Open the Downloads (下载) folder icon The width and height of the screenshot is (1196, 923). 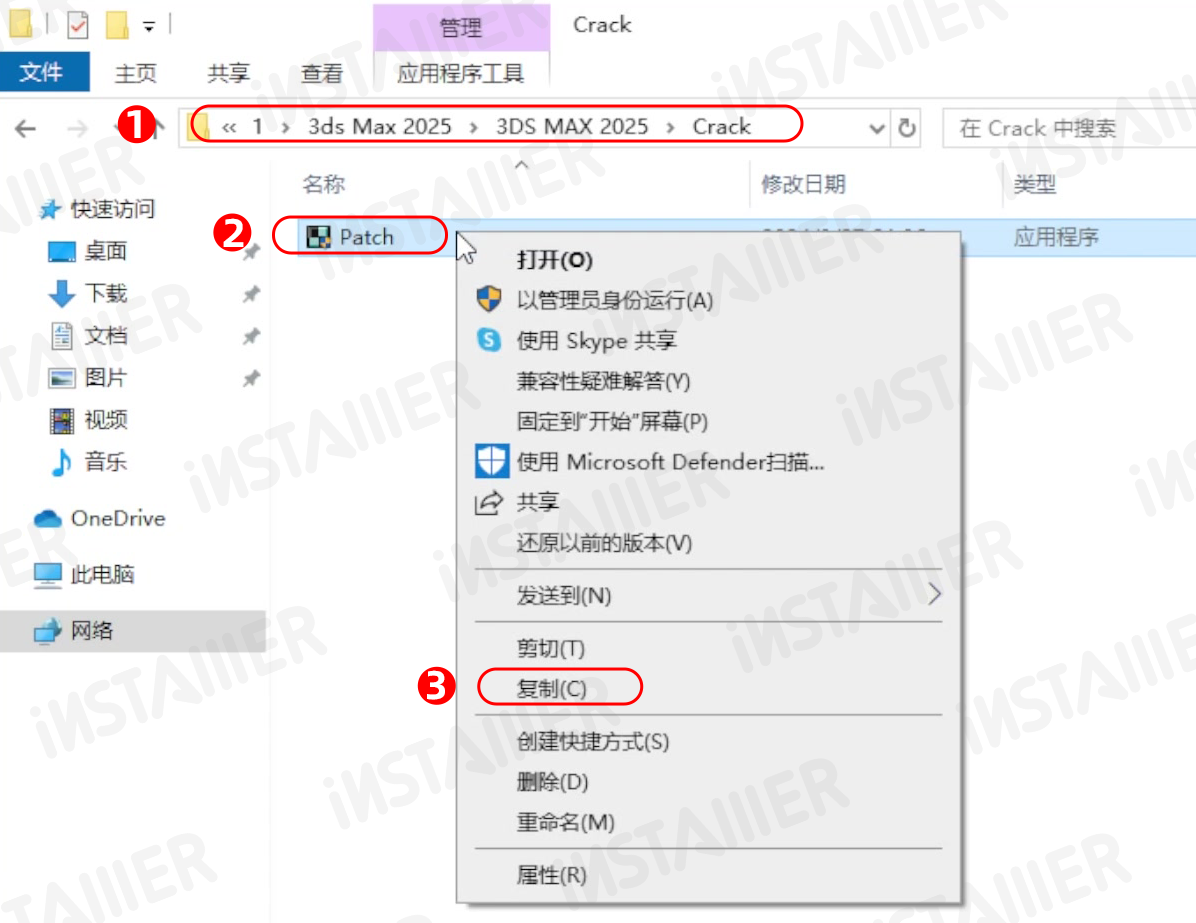point(62,293)
